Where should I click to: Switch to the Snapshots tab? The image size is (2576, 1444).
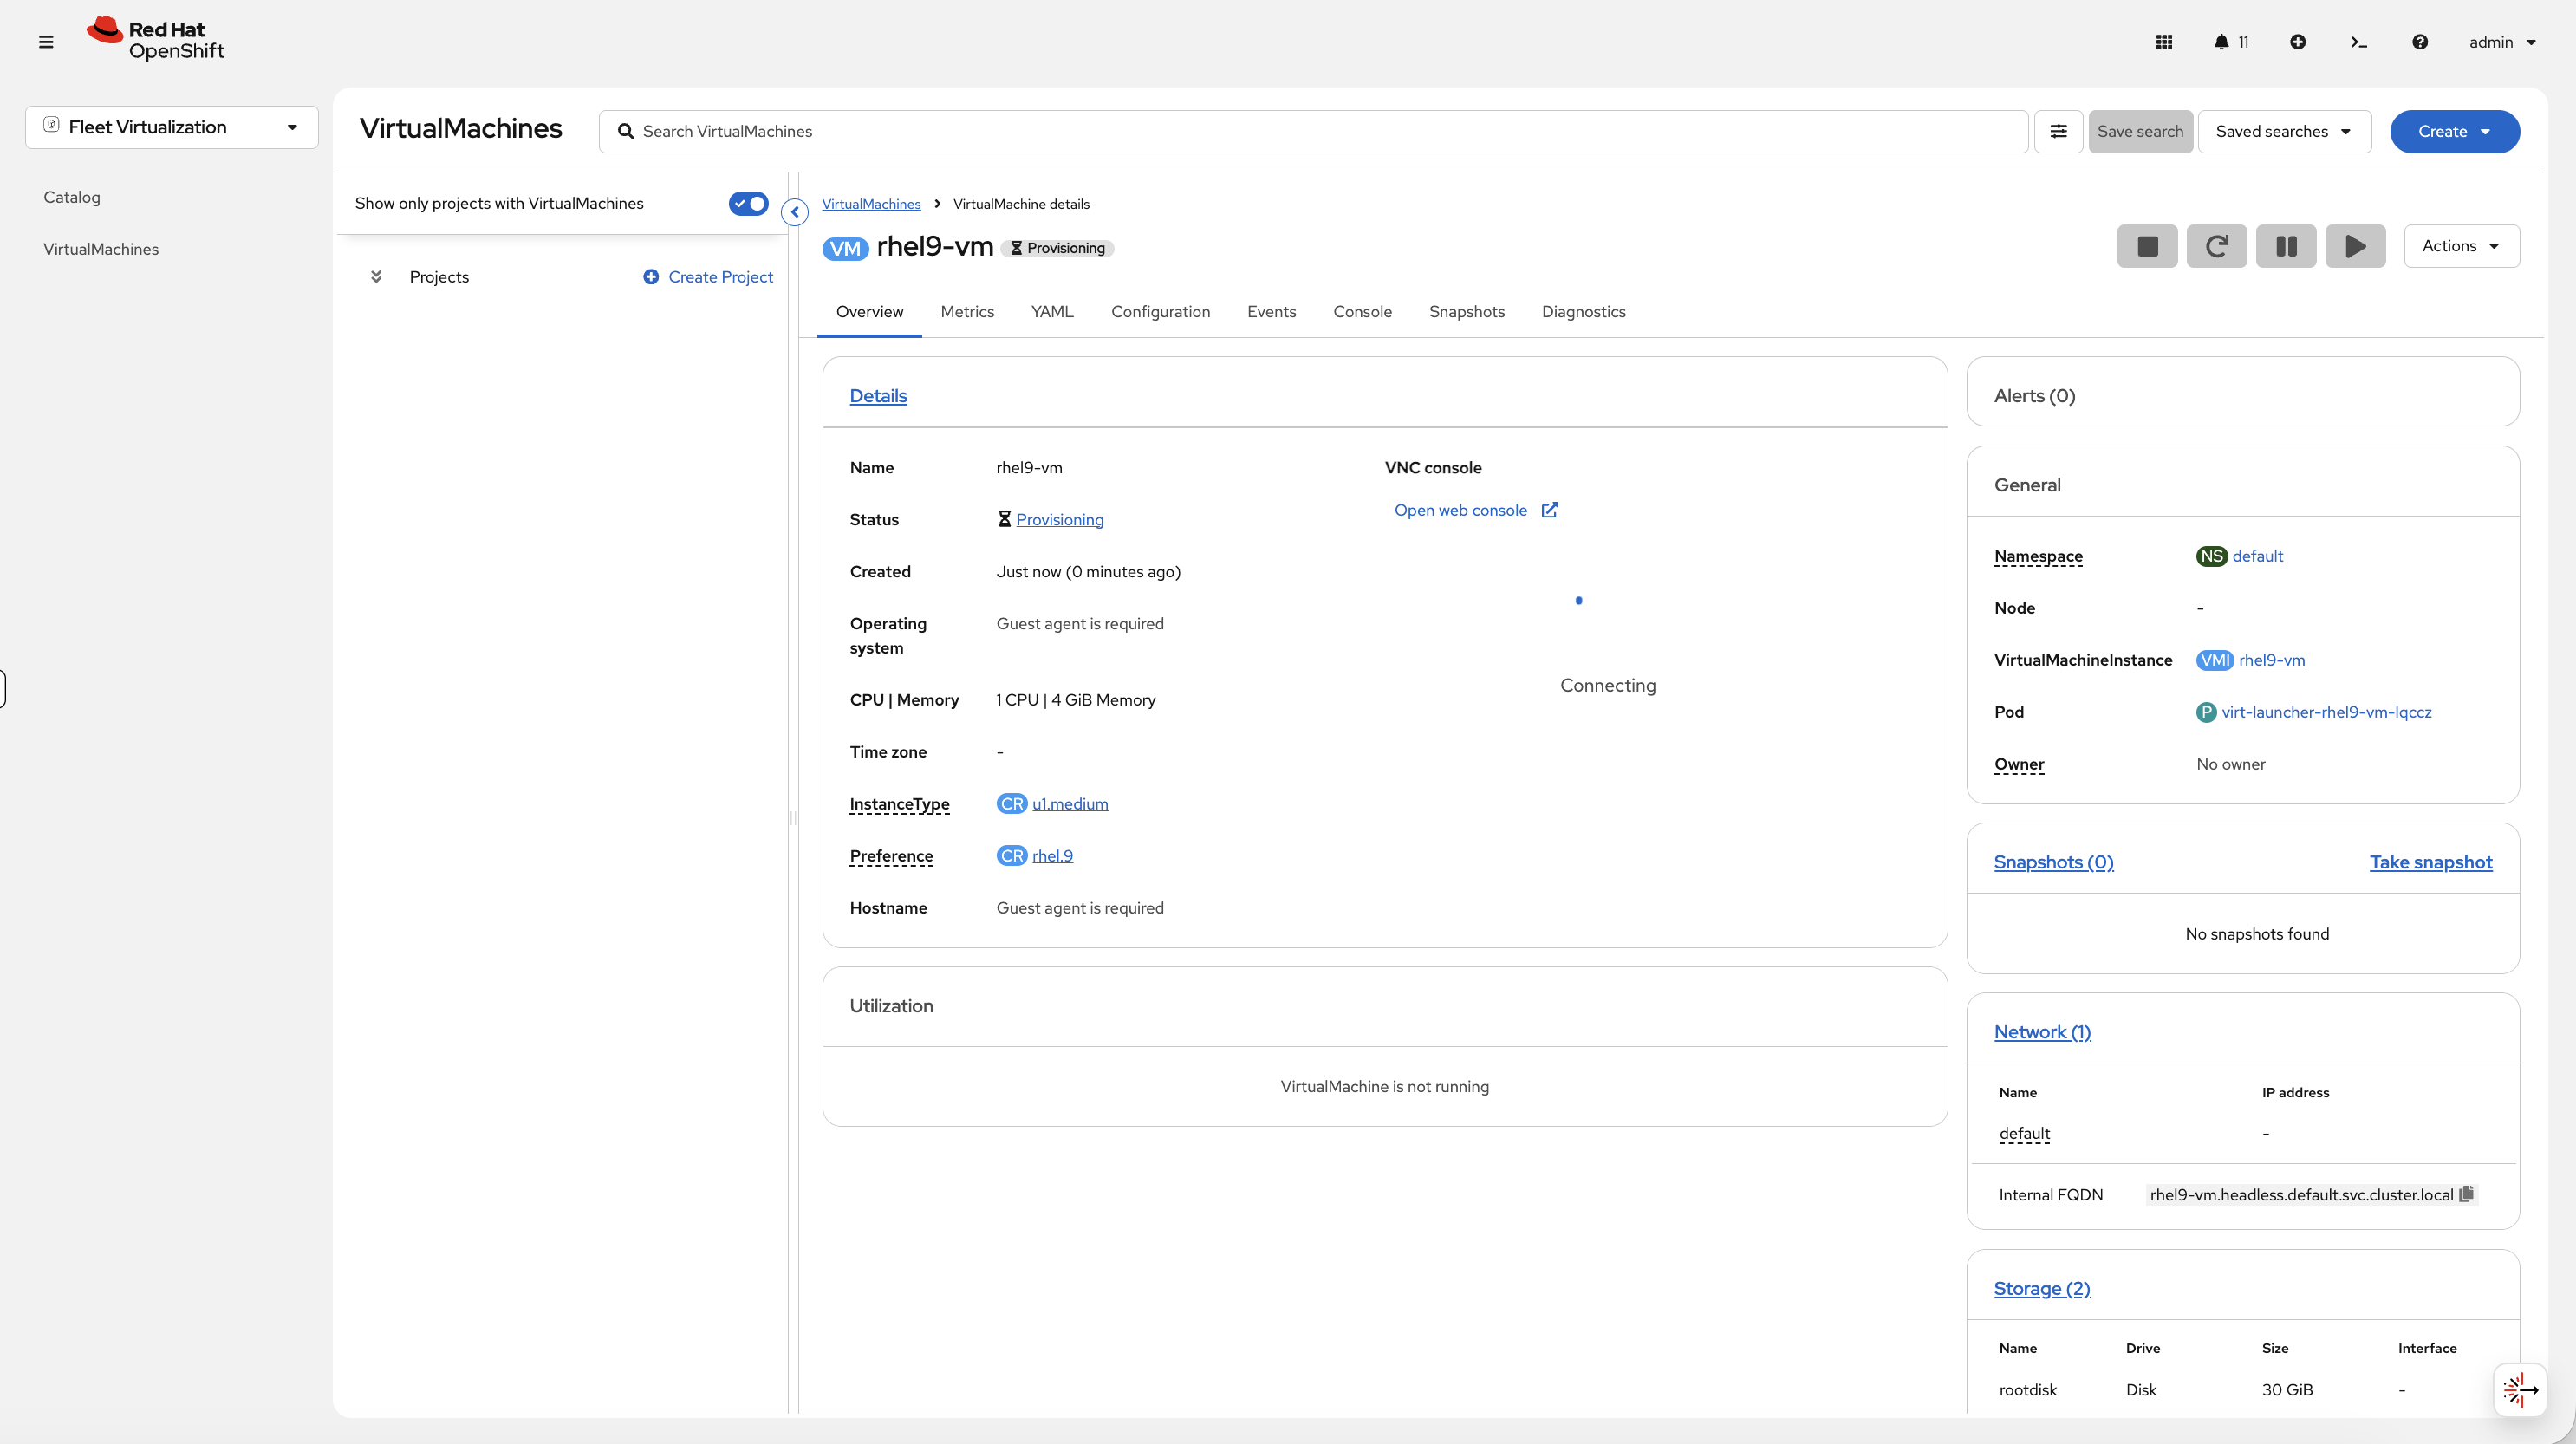point(1466,311)
